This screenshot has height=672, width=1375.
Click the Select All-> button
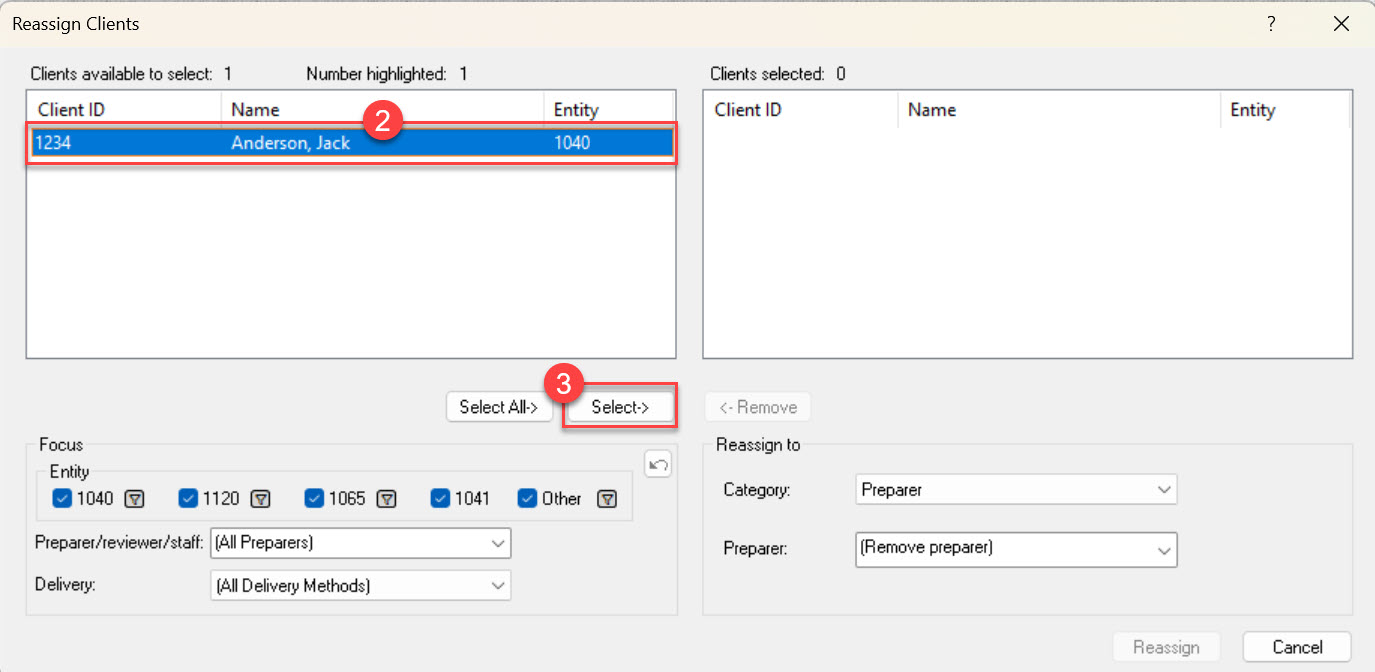[499, 407]
